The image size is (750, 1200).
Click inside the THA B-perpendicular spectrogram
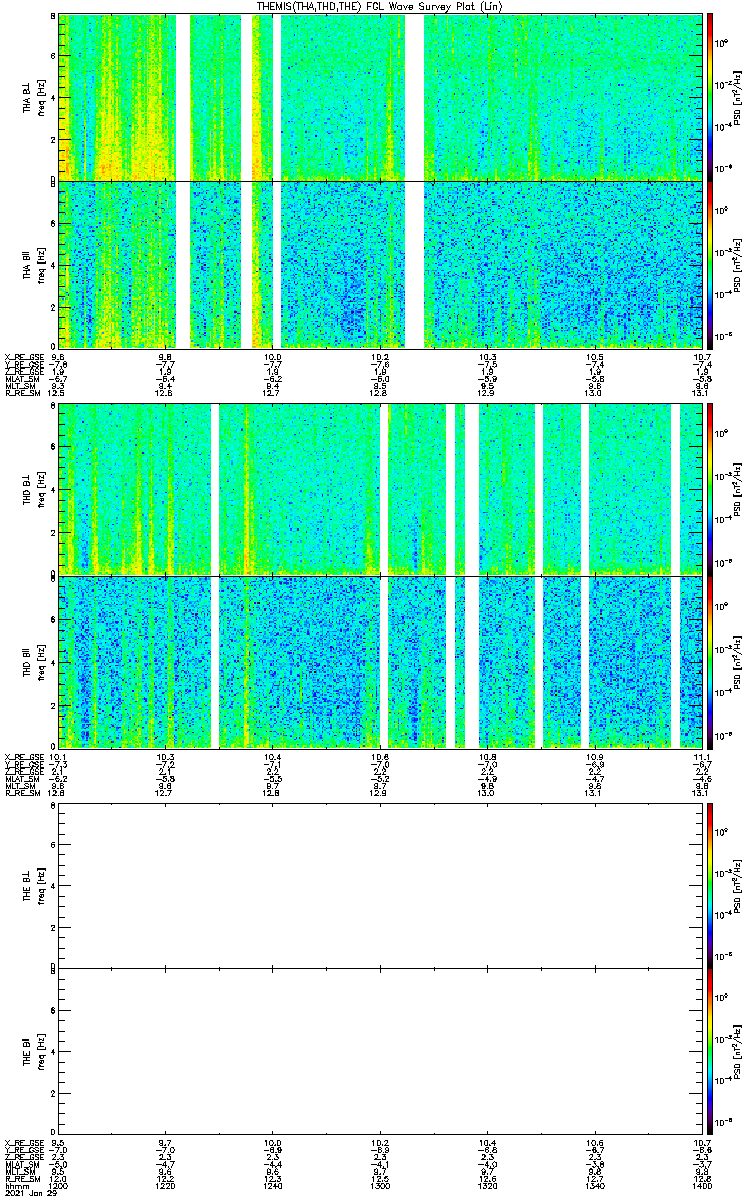pos(380,97)
